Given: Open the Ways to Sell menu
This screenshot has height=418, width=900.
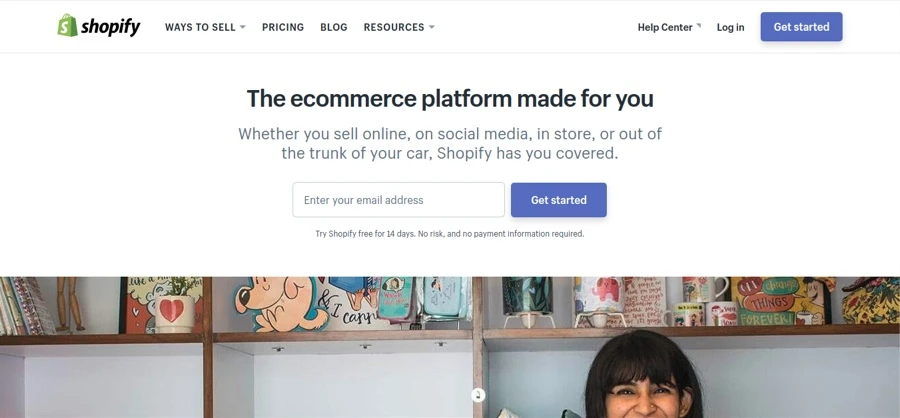Looking at the screenshot, I should point(200,27).
